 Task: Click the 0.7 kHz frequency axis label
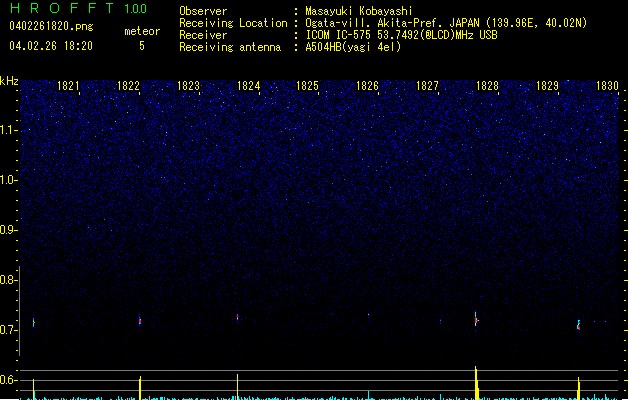[8, 330]
